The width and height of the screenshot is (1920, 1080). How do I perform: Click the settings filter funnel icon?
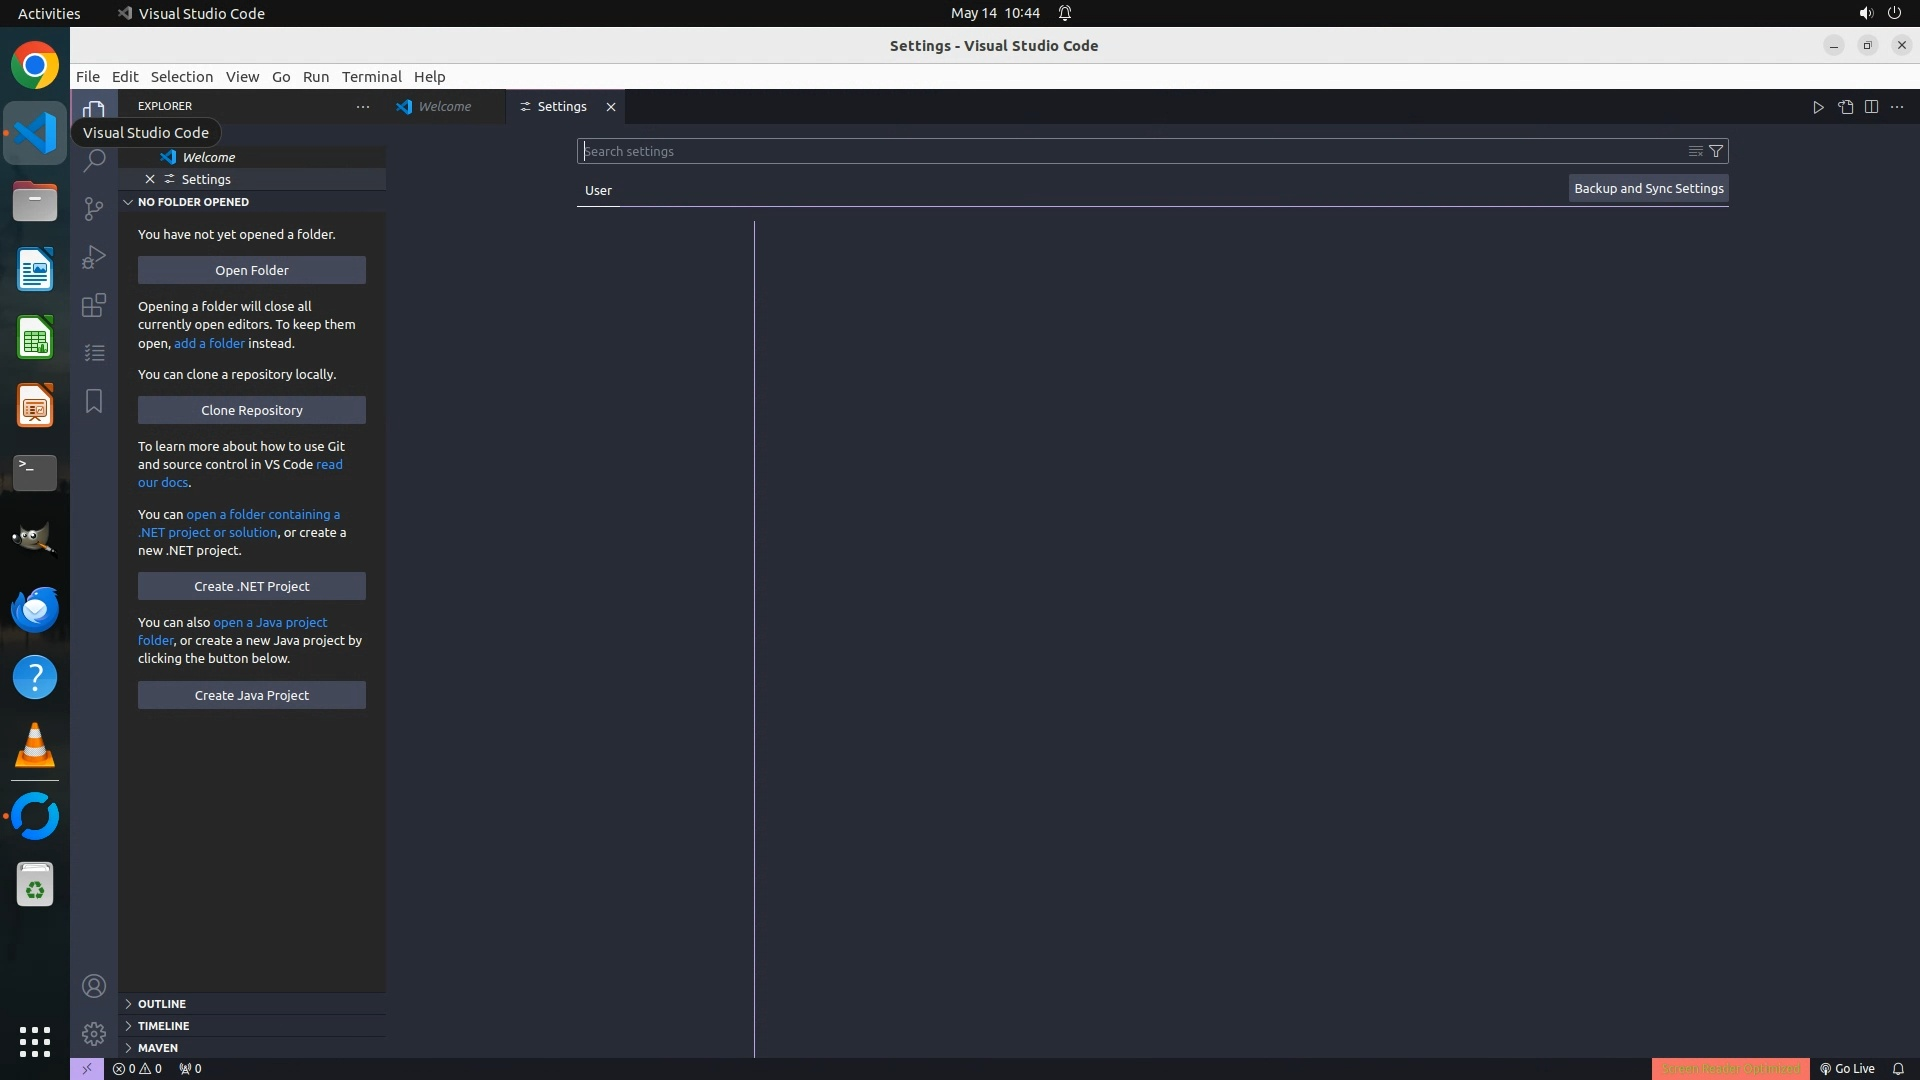tap(1716, 151)
